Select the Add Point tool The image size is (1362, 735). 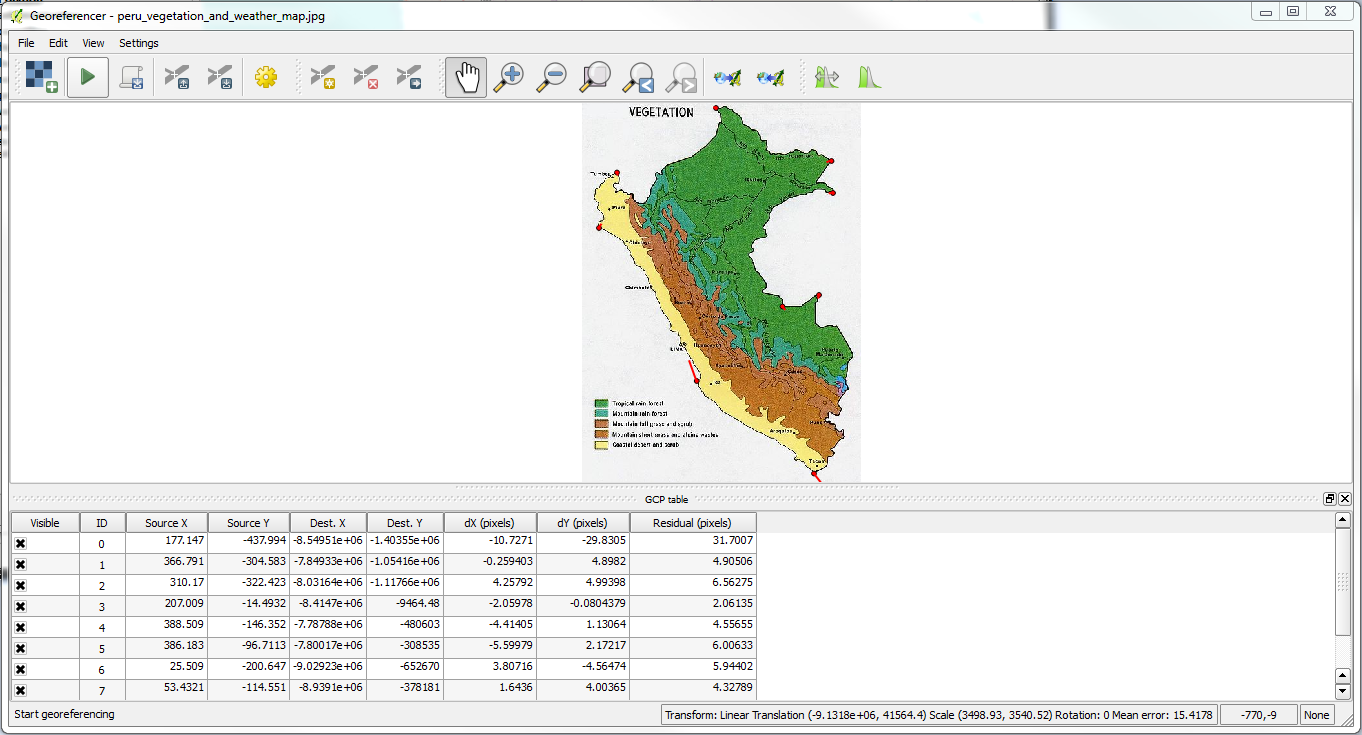tap(322, 77)
